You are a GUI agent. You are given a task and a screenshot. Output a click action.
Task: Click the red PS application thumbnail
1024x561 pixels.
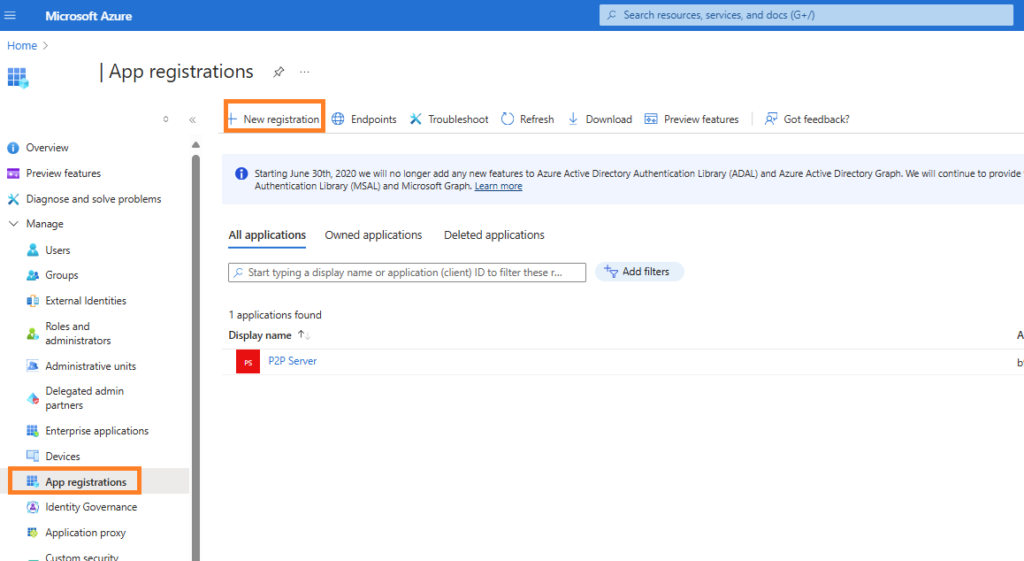(248, 362)
